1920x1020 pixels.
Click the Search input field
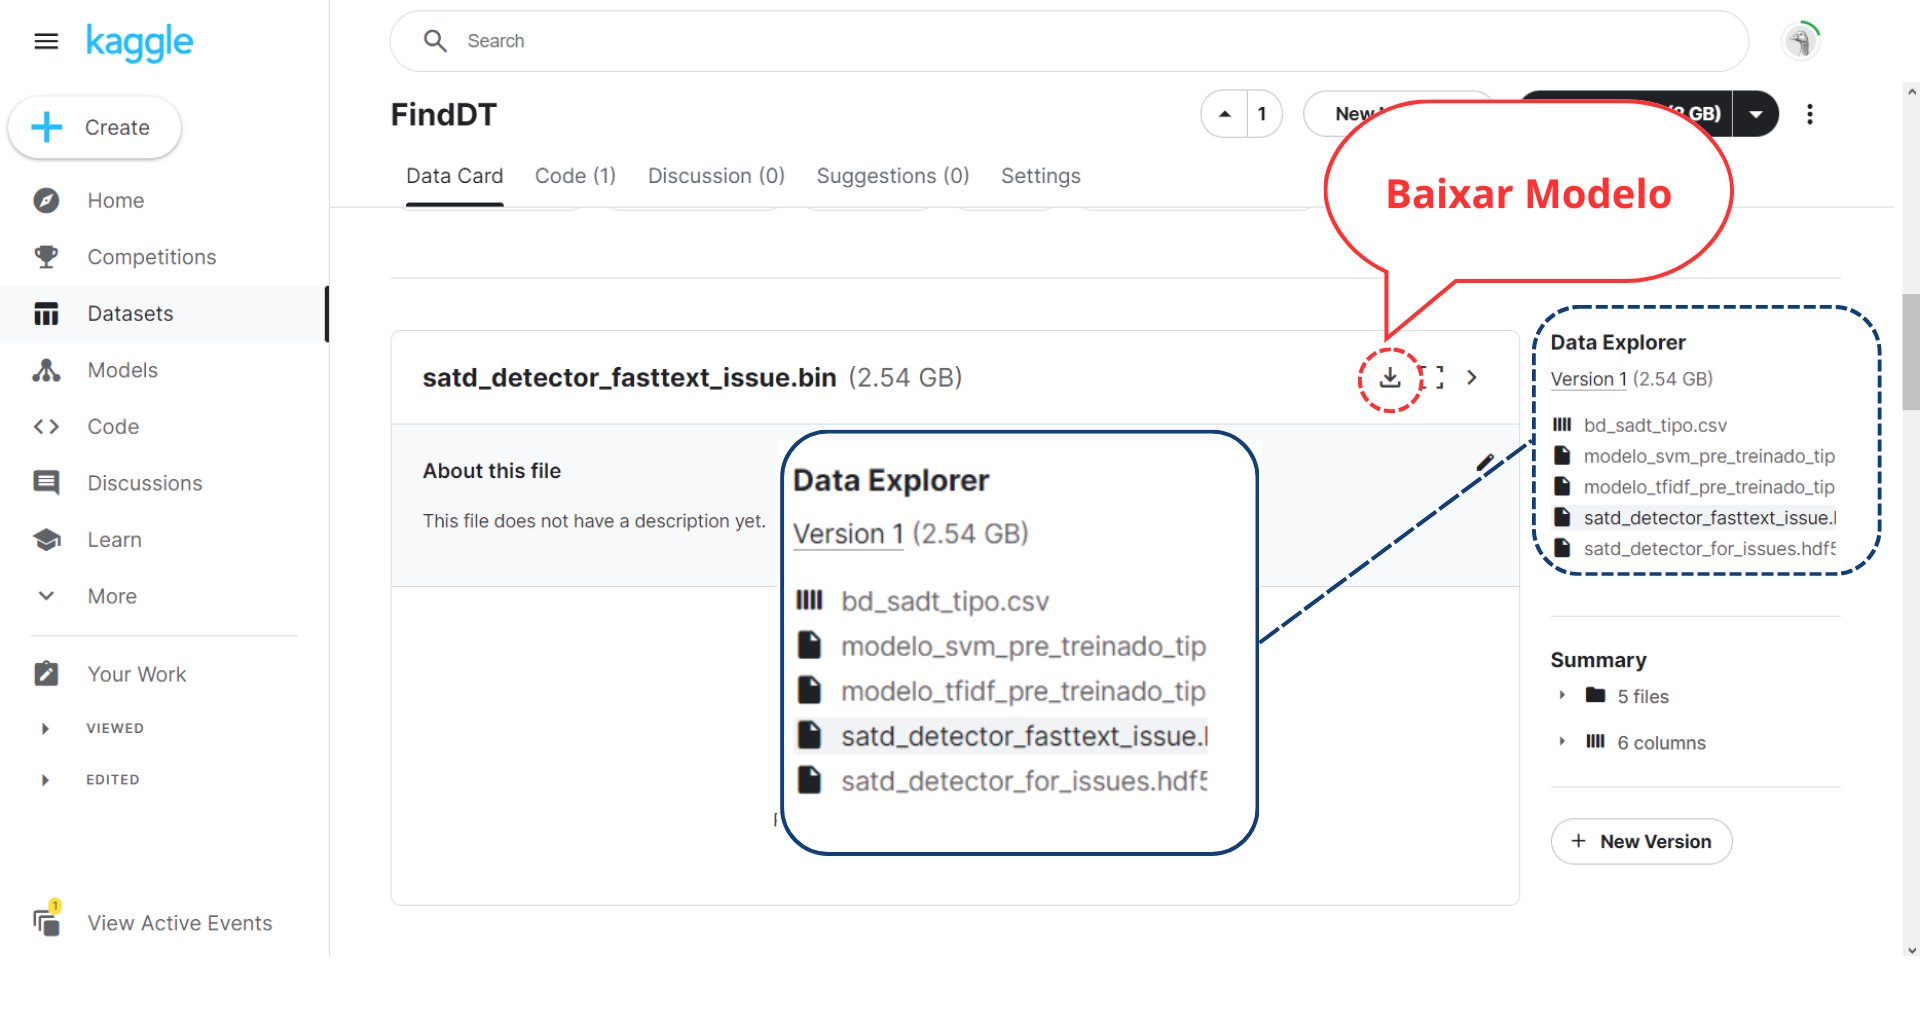(x=1068, y=41)
